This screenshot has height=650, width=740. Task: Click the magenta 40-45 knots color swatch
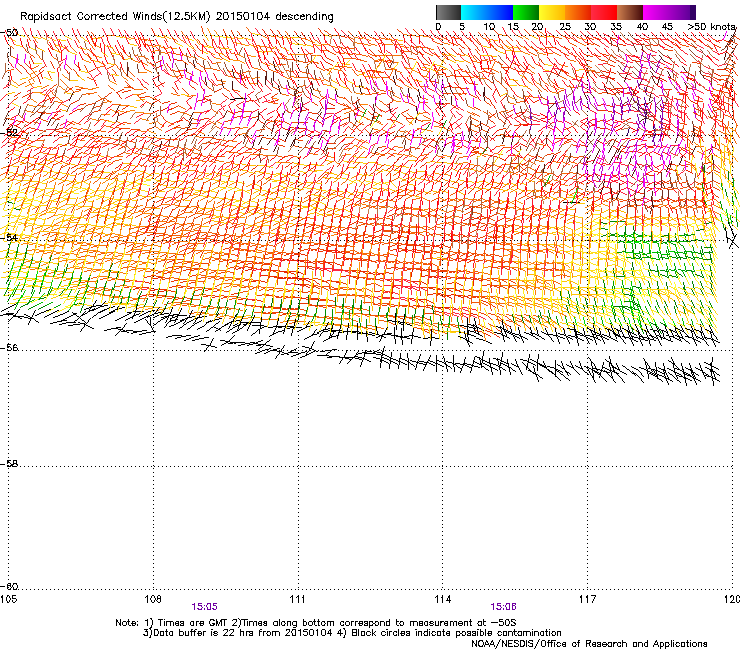pos(656,12)
